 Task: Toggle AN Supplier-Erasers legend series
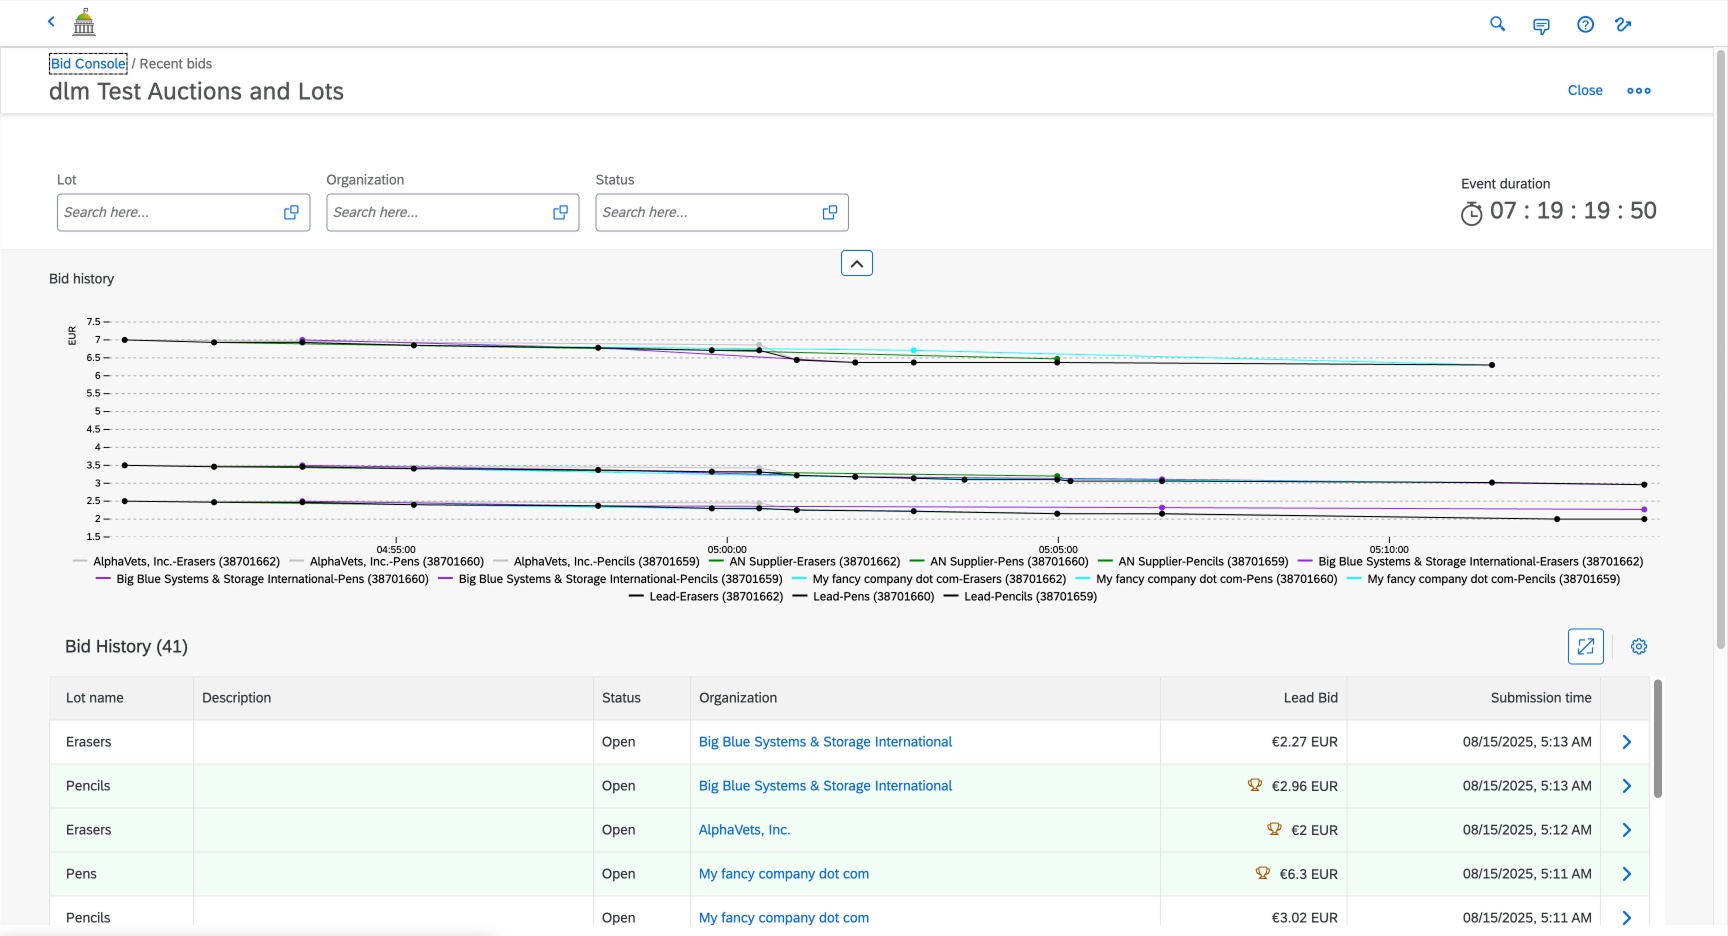pyautogui.click(x=805, y=562)
